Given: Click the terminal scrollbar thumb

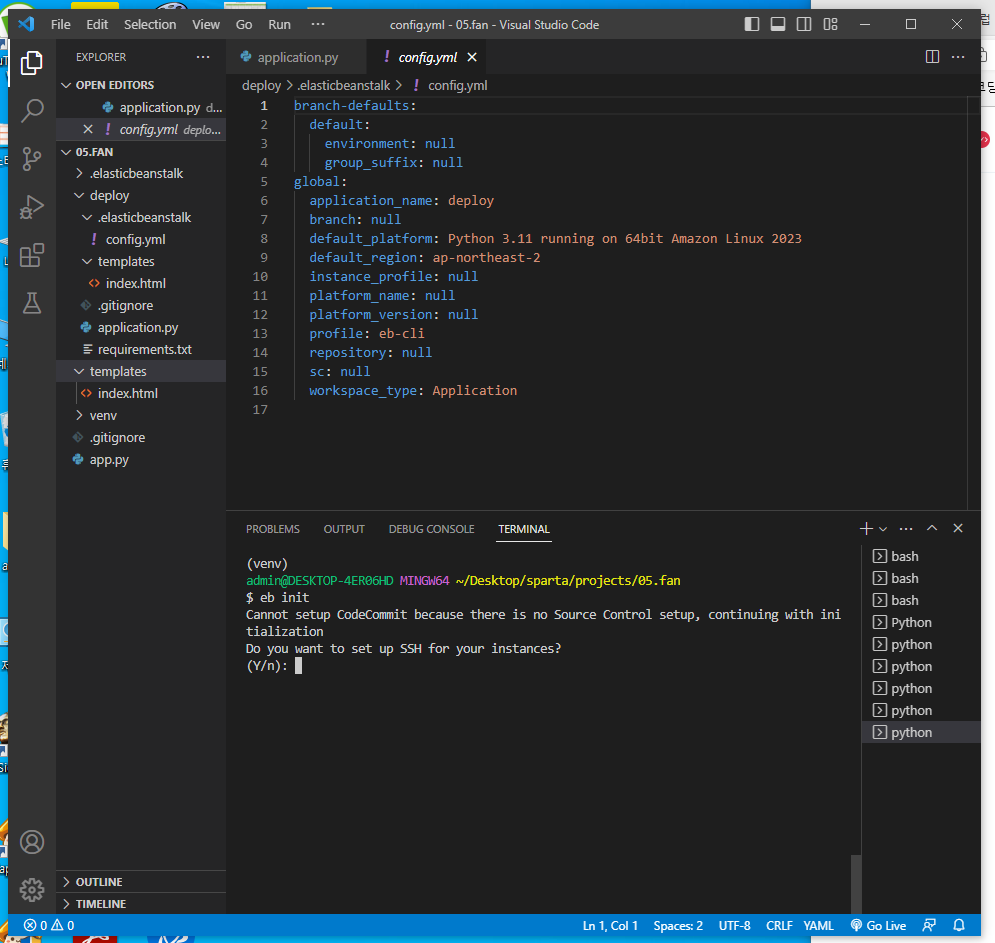Looking at the screenshot, I should point(856,884).
